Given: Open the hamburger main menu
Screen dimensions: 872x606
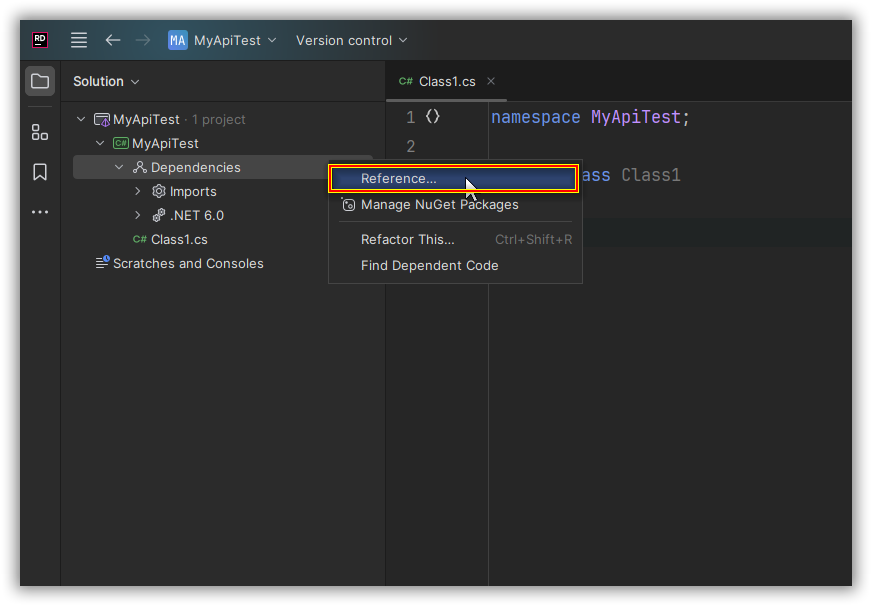Looking at the screenshot, I should pyautogui.click(x=79, y=40).
